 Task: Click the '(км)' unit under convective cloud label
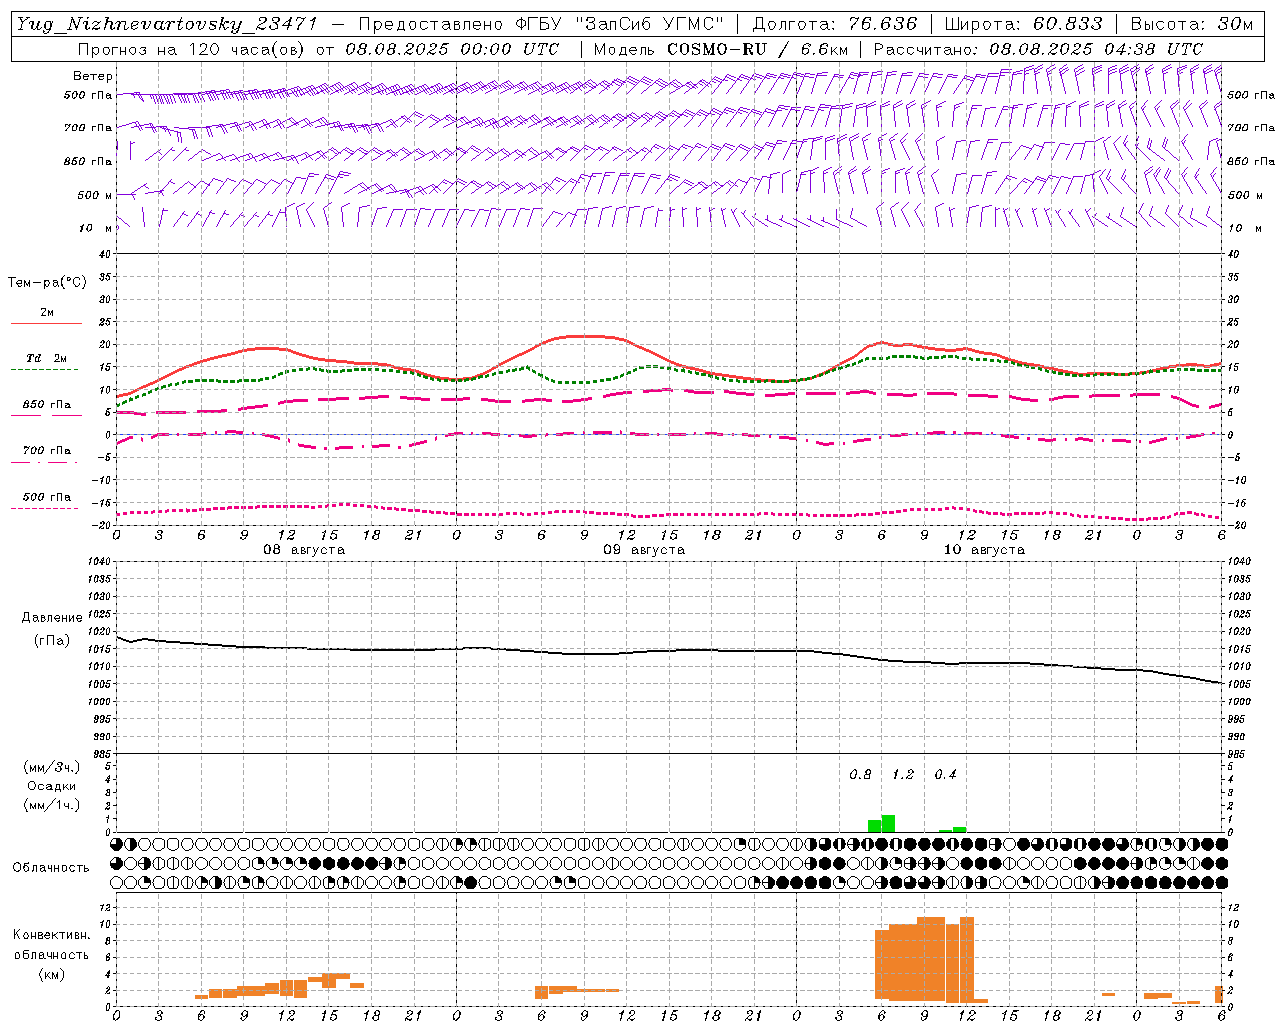pyautogui.click(x=51, y=974)
